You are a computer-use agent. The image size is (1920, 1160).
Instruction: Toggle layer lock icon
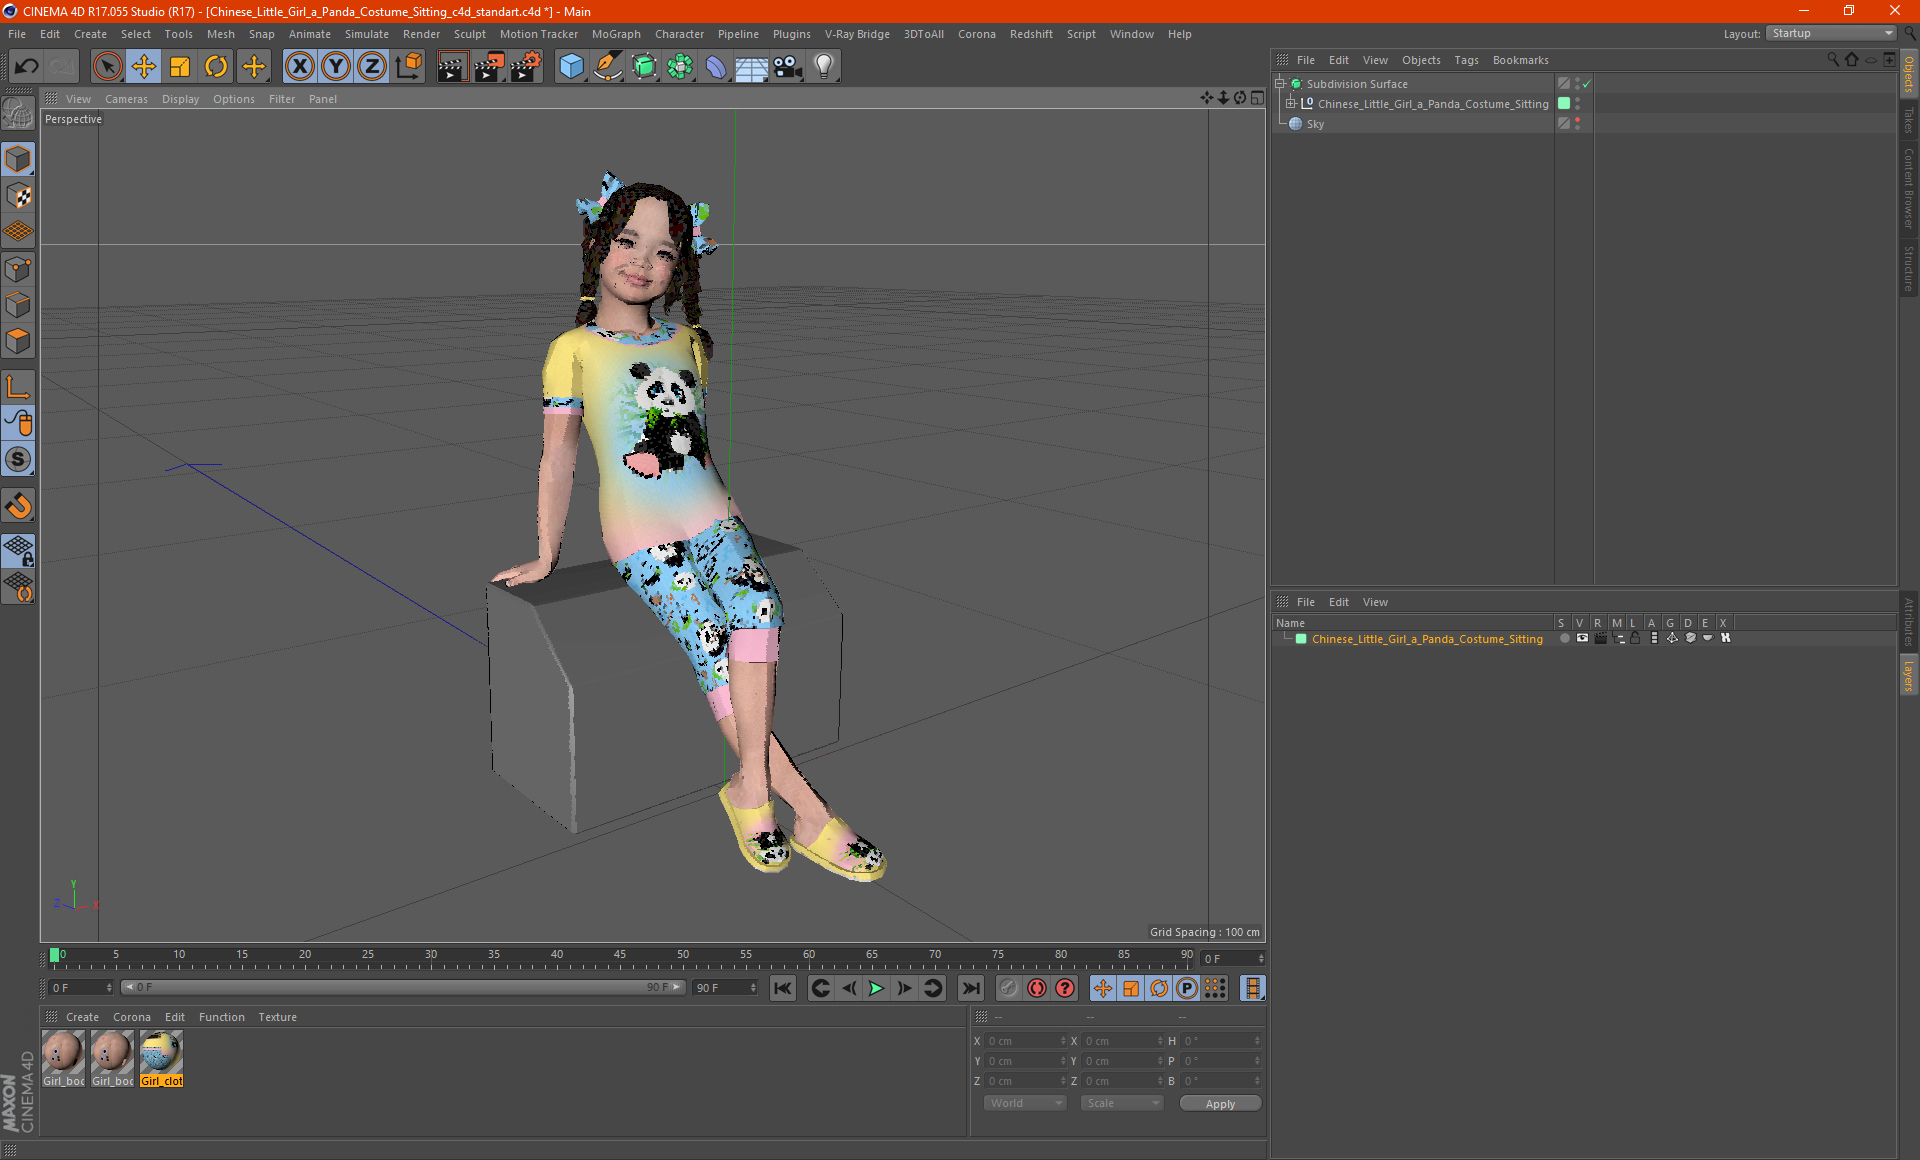click(x=1635, y=639)
